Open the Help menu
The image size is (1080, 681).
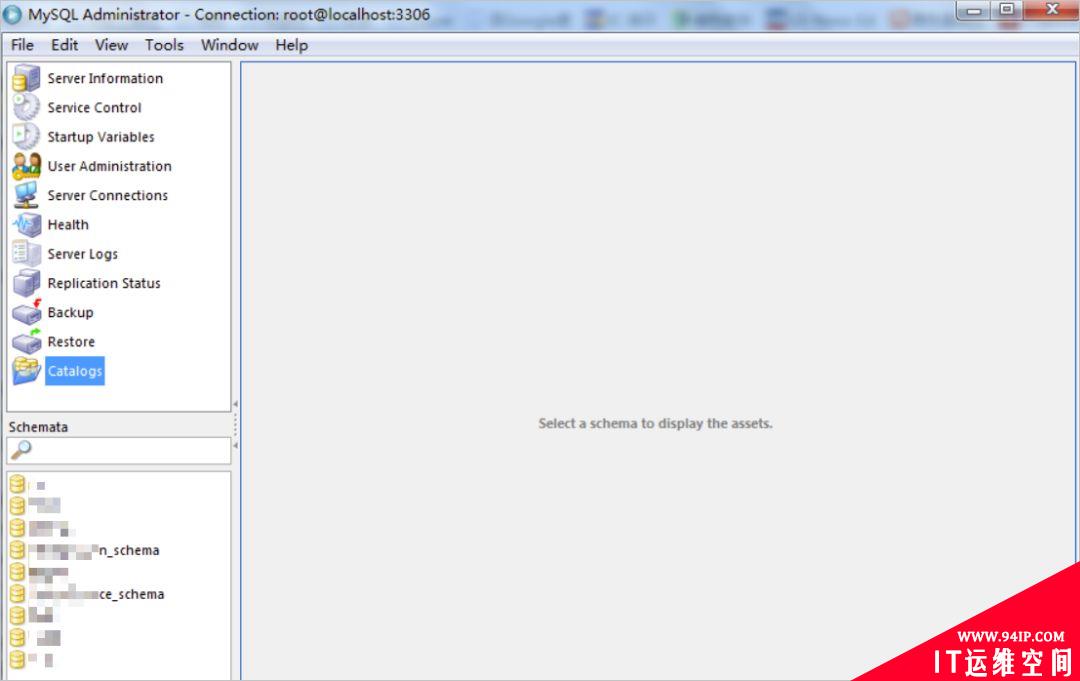point(291,45)
